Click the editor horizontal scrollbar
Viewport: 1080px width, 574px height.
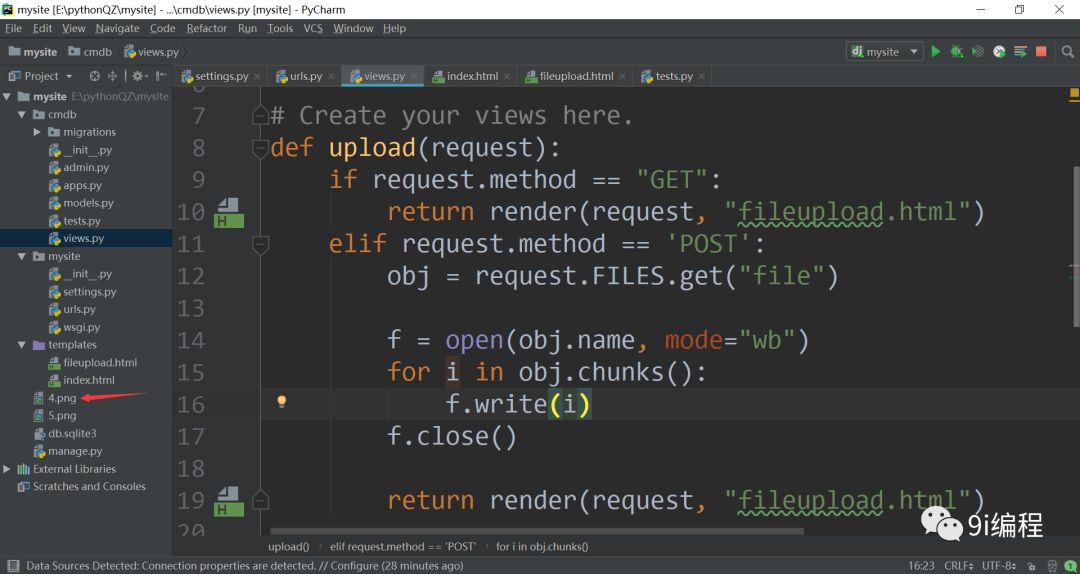tap(536, 531)
